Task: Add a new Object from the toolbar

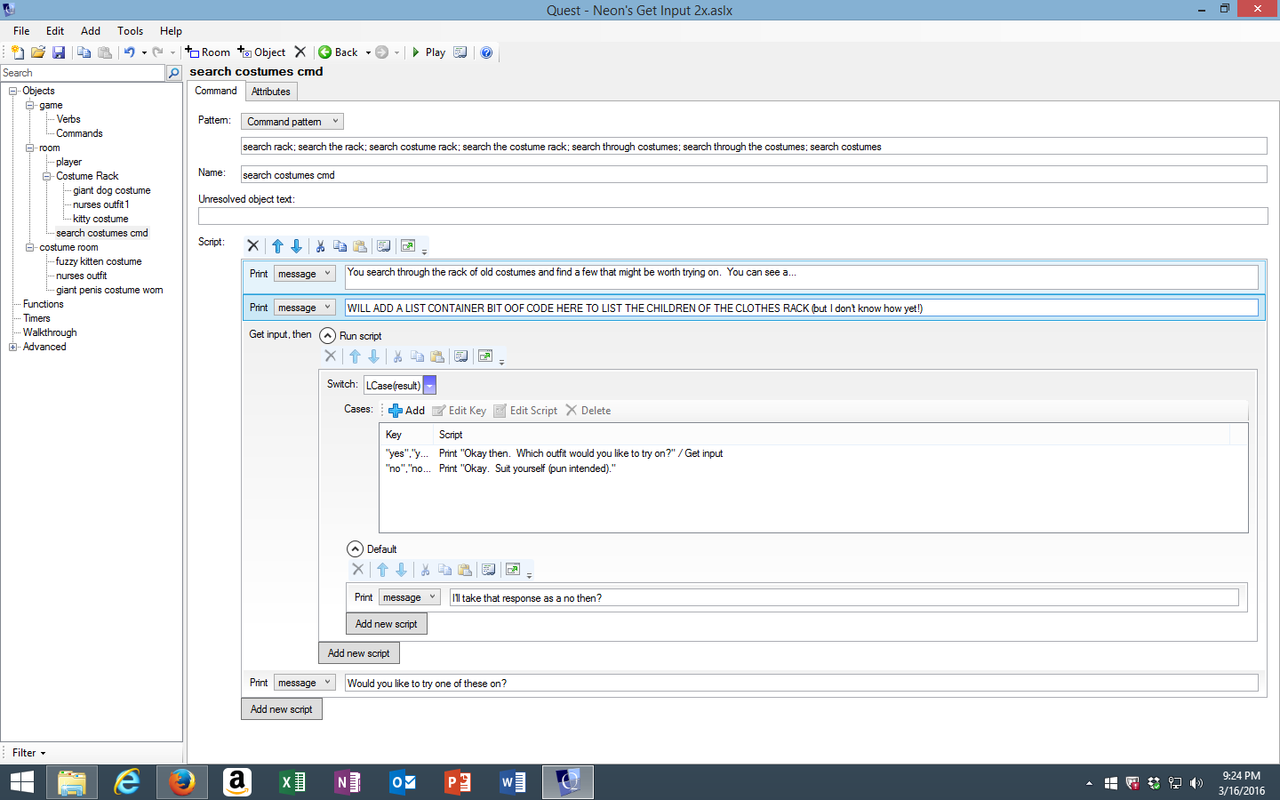Action: 262,52
